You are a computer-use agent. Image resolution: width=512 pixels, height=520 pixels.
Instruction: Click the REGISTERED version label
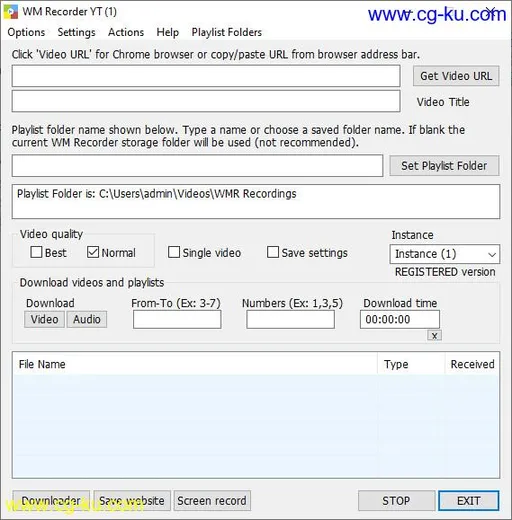click(445, 272)
